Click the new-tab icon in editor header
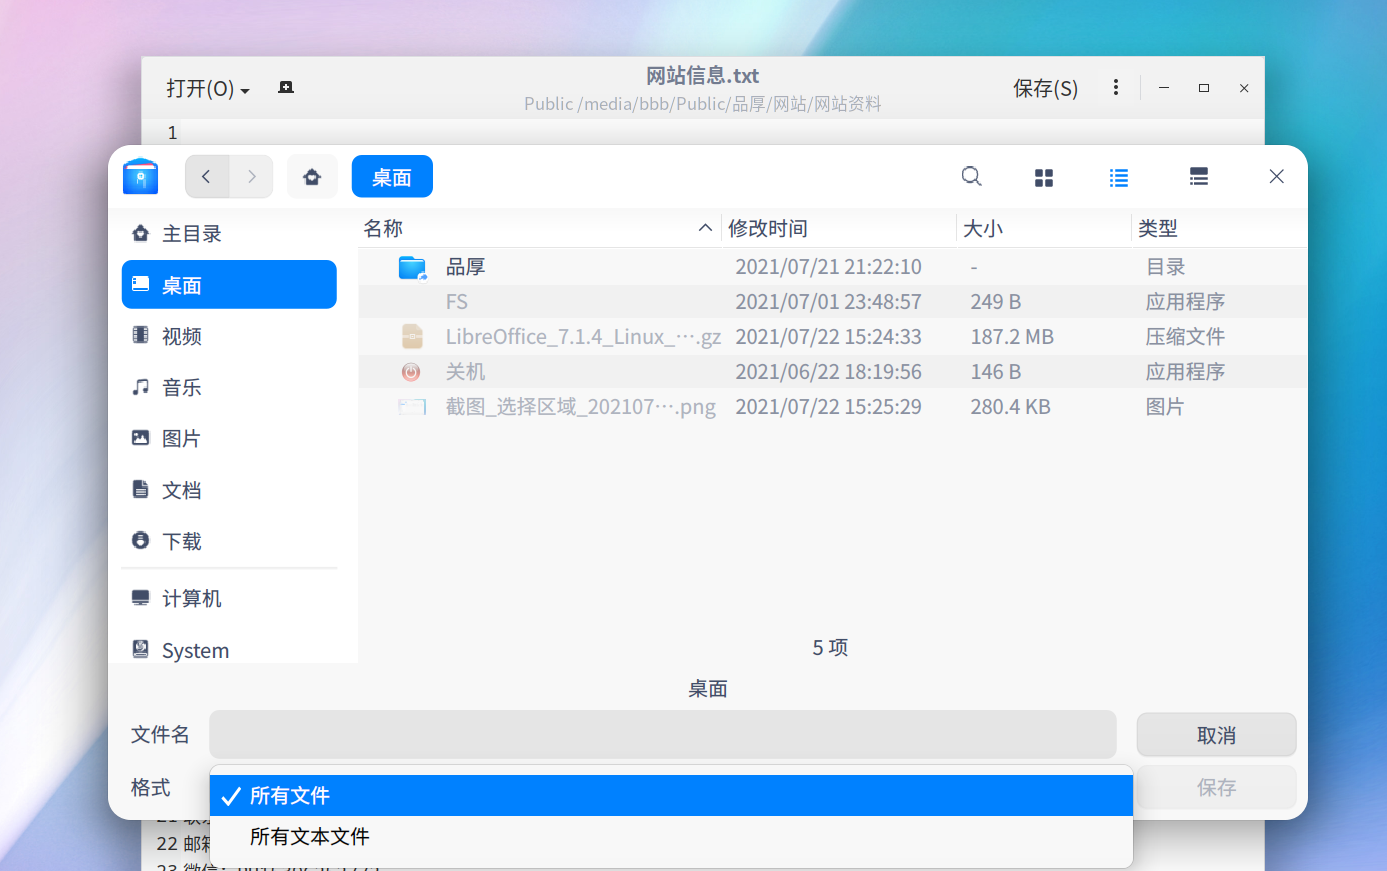The width and height of the screenshot is (1387, 871). [286, 88]
